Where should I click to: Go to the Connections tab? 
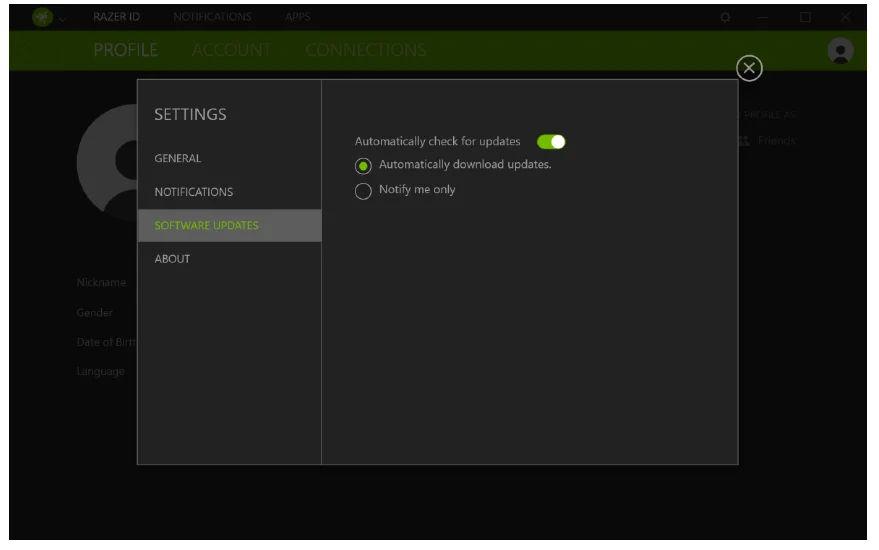[366, 50]
